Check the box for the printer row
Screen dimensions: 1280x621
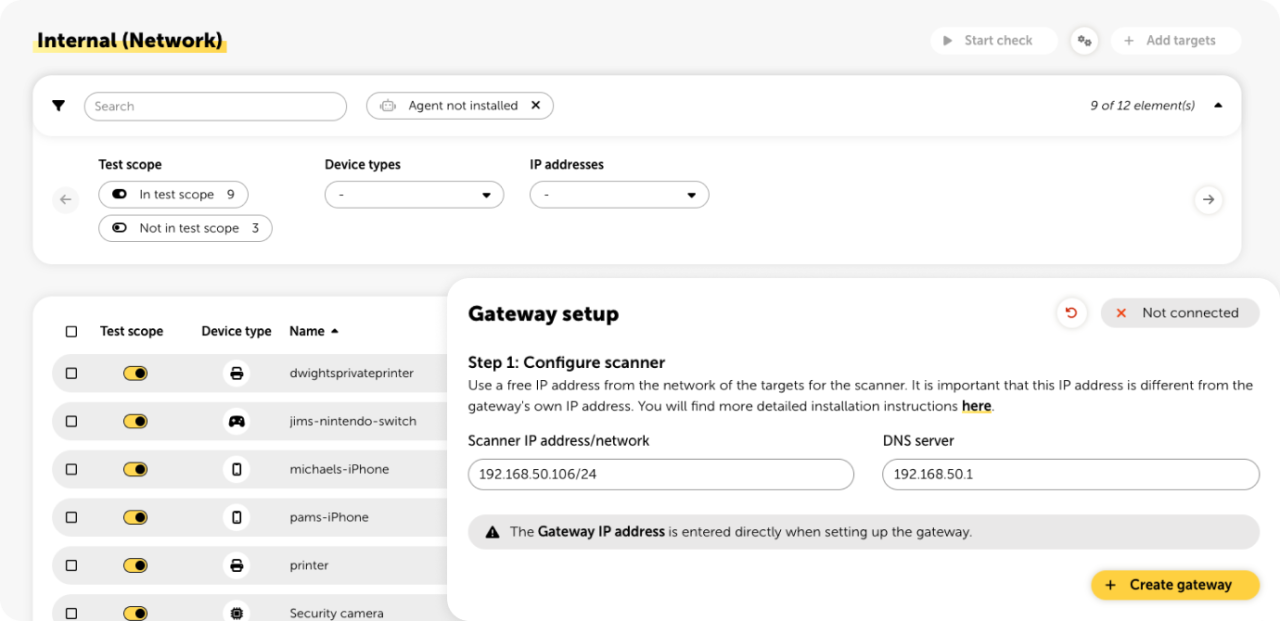(x=71, y=565)
